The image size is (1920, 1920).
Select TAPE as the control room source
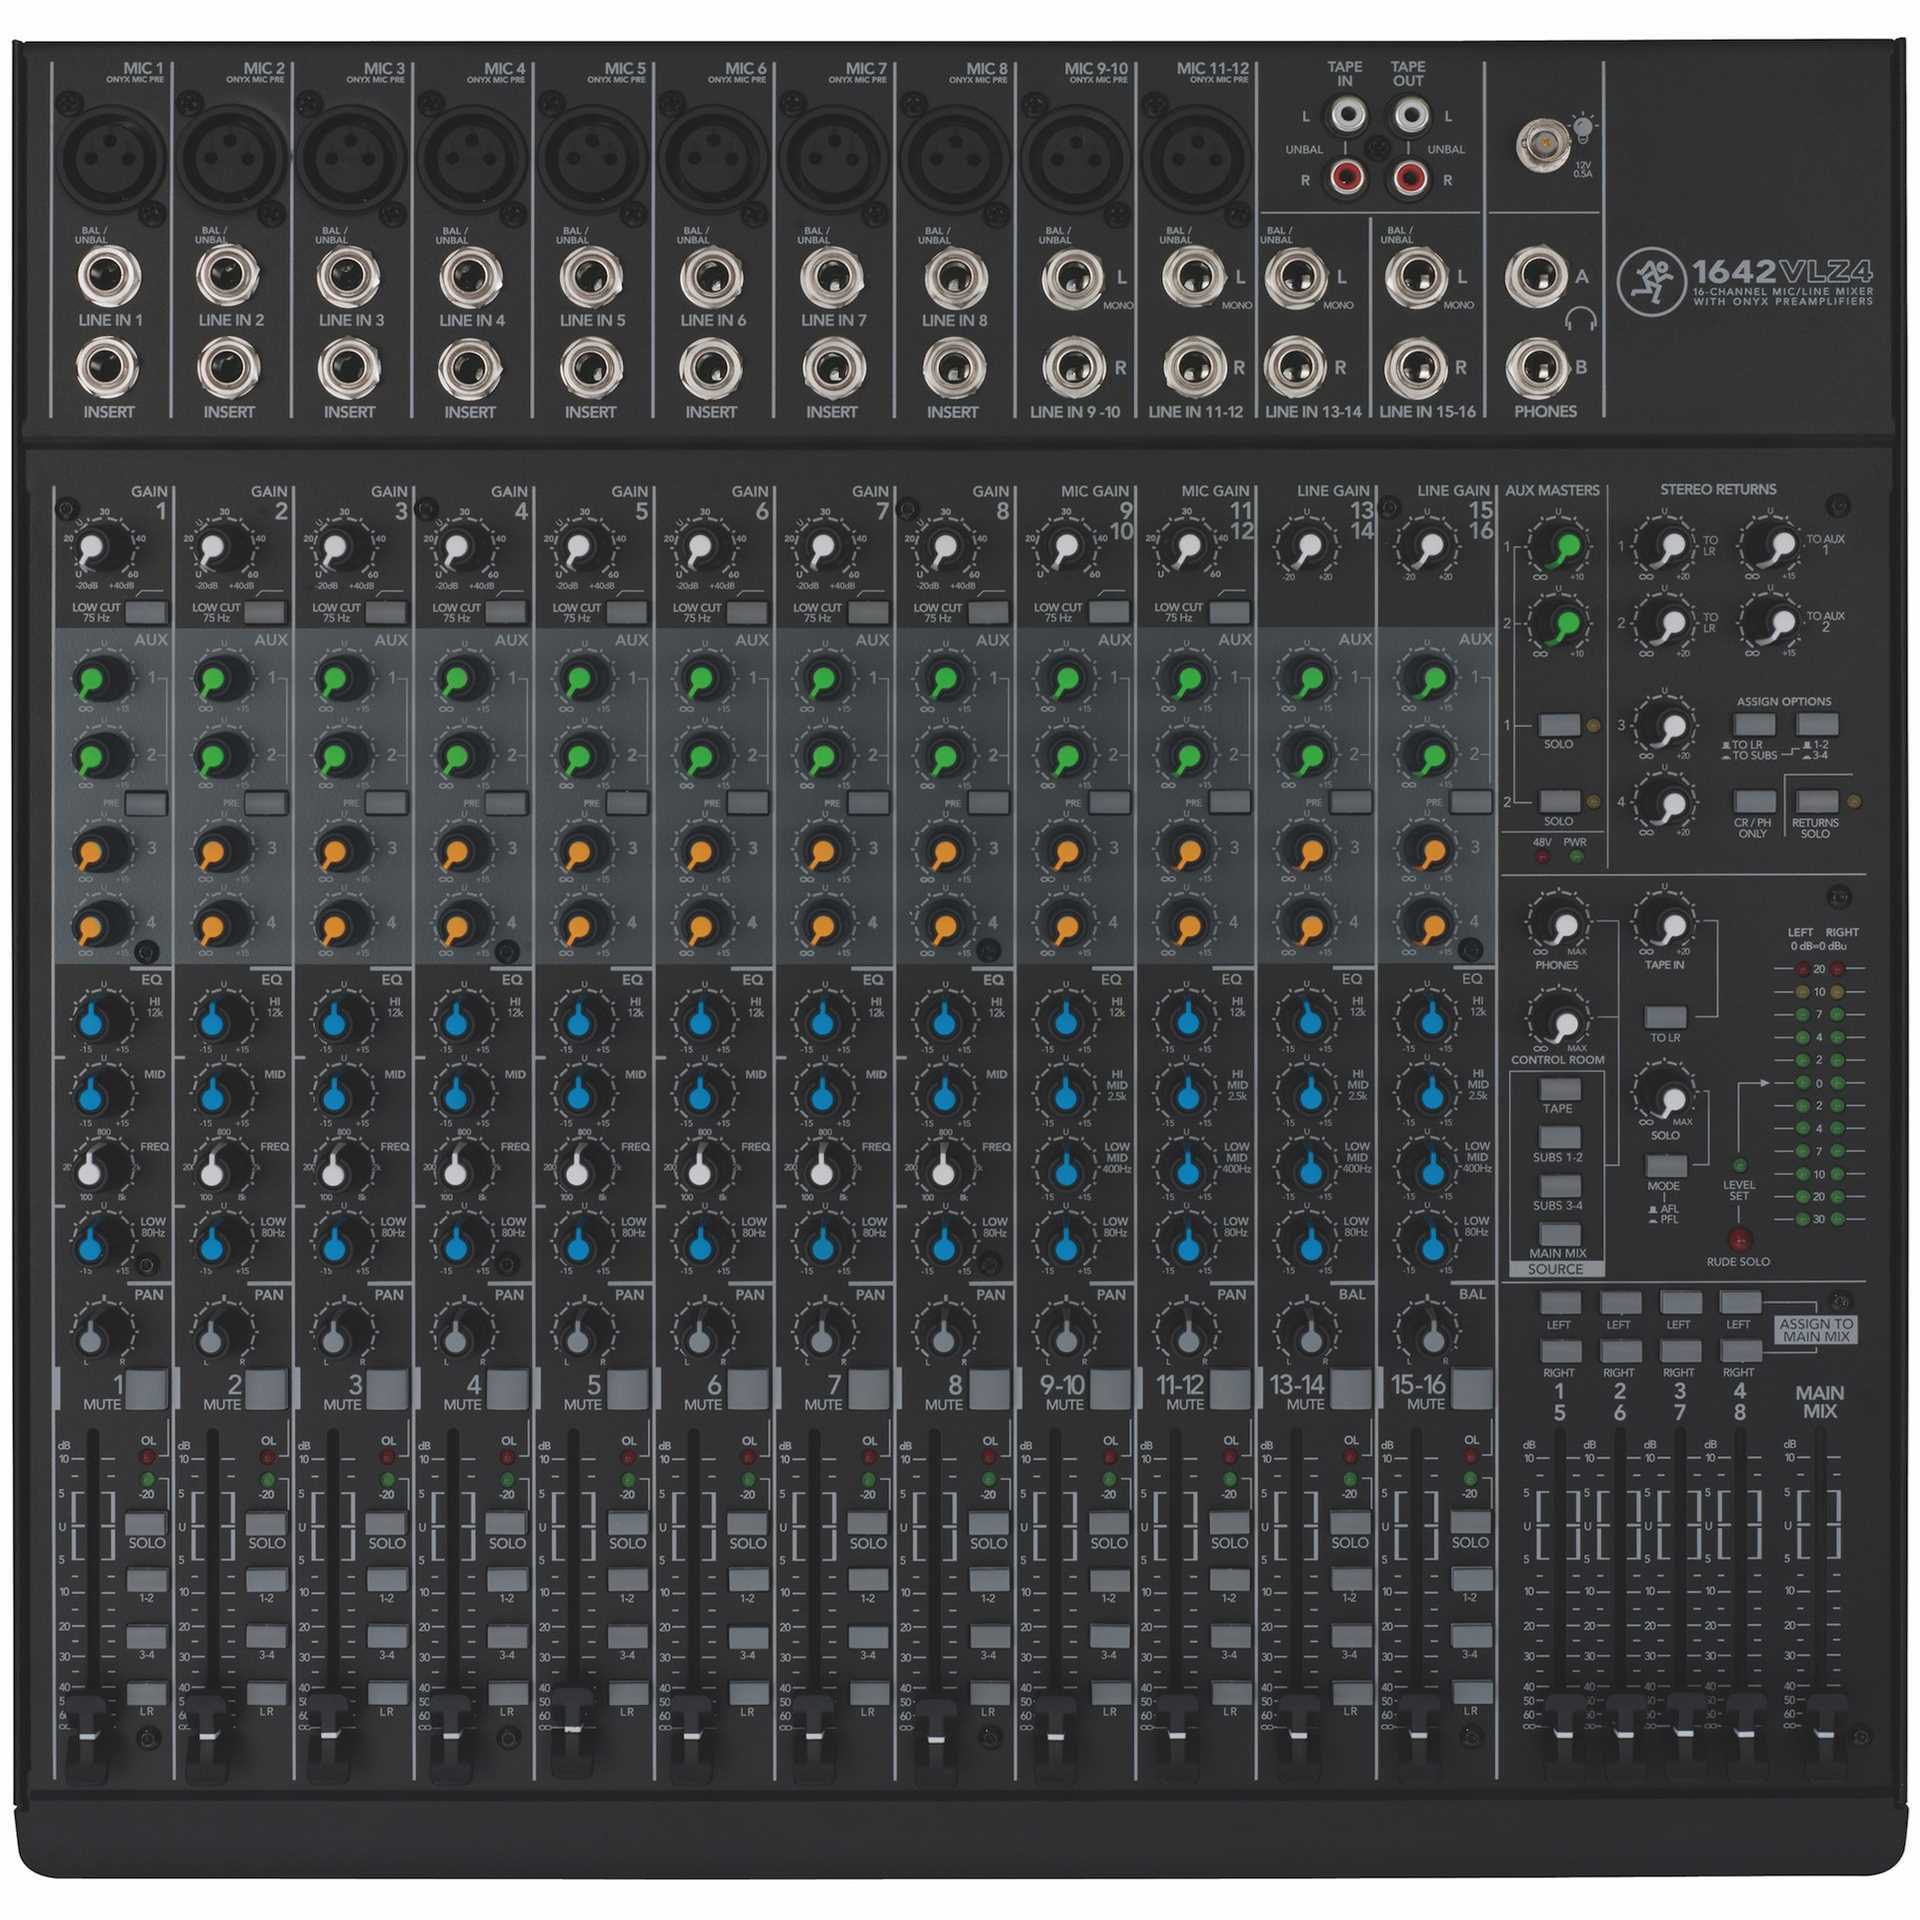(x=1559, y=1089)
